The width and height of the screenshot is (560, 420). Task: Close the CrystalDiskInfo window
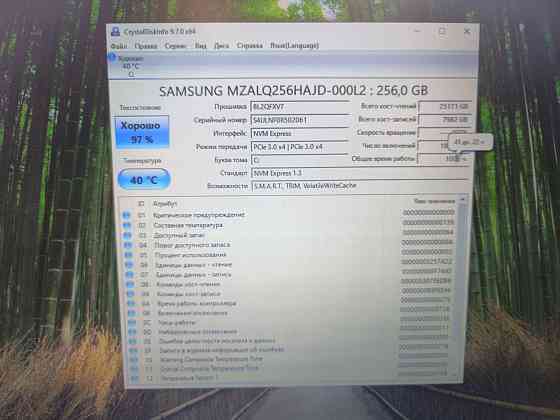467,31
